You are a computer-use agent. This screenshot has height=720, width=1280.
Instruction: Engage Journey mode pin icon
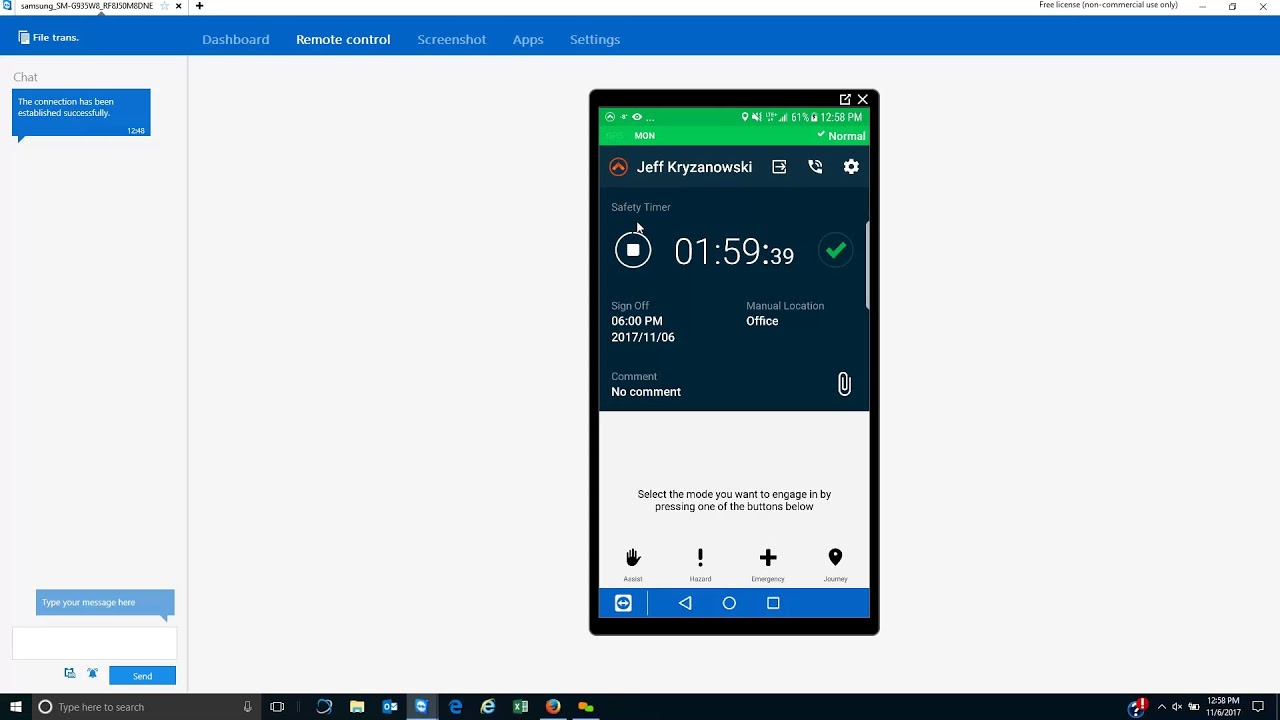point(835,558)
